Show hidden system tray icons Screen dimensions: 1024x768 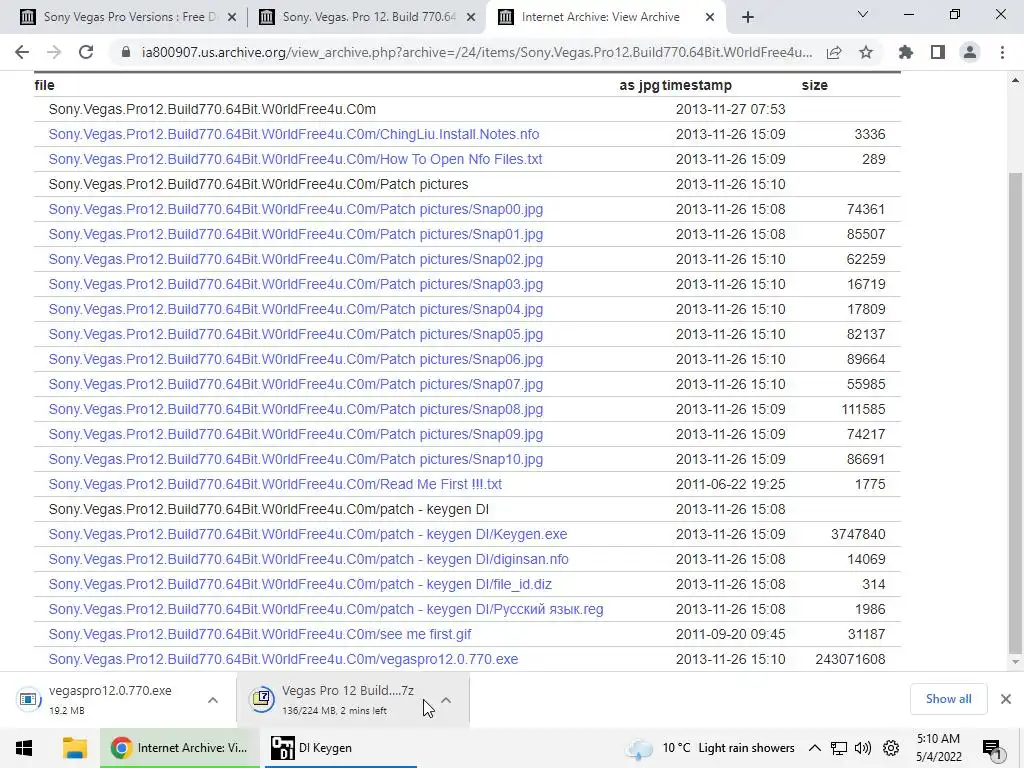pyautogui.click(x=814, y=748)
